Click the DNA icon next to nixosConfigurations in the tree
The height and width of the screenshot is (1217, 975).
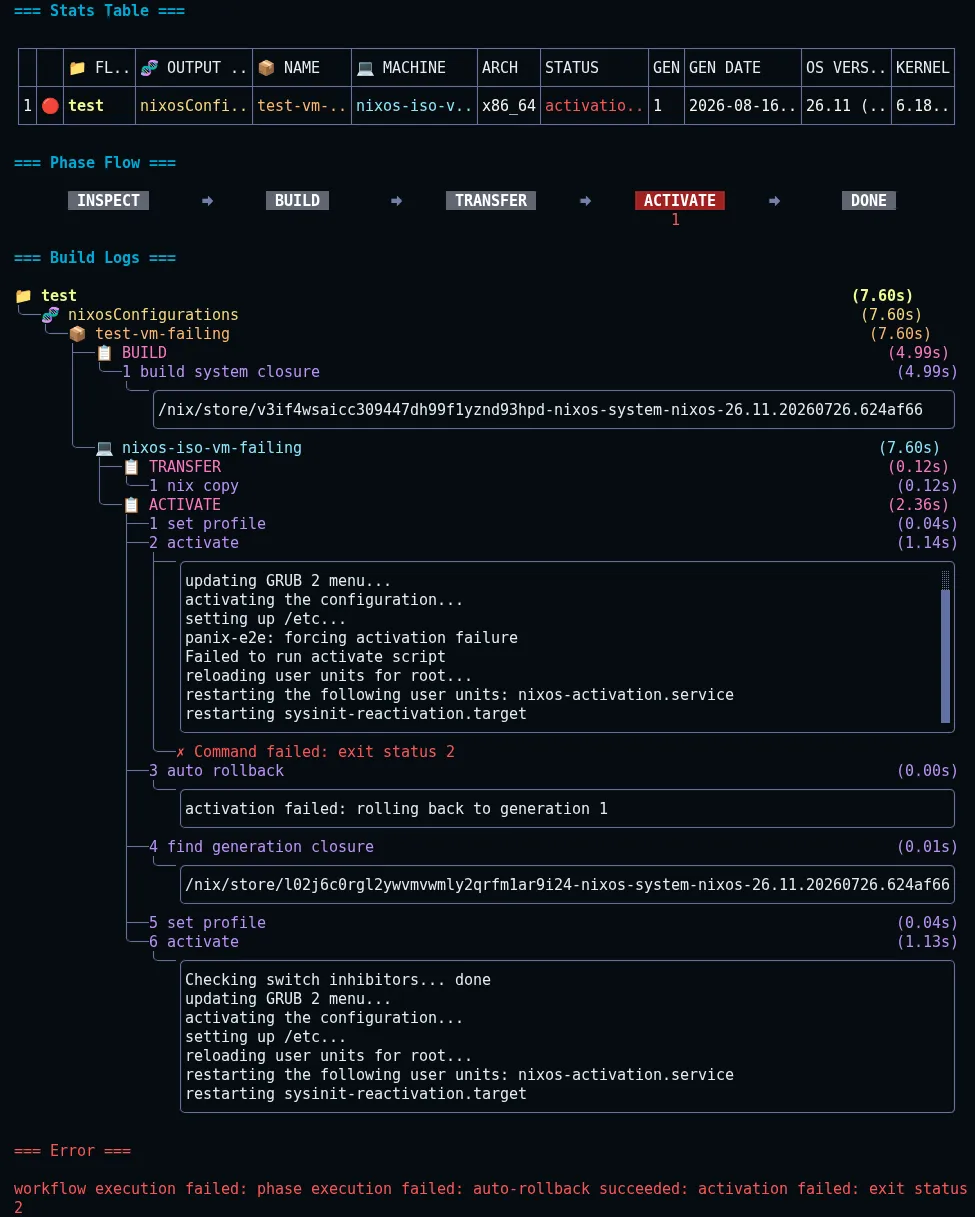coord(50,315)
